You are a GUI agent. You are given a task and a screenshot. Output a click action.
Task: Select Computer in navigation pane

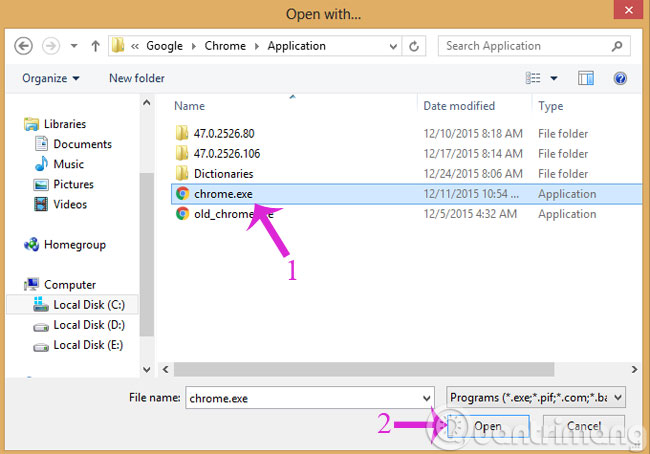[70, 285]
